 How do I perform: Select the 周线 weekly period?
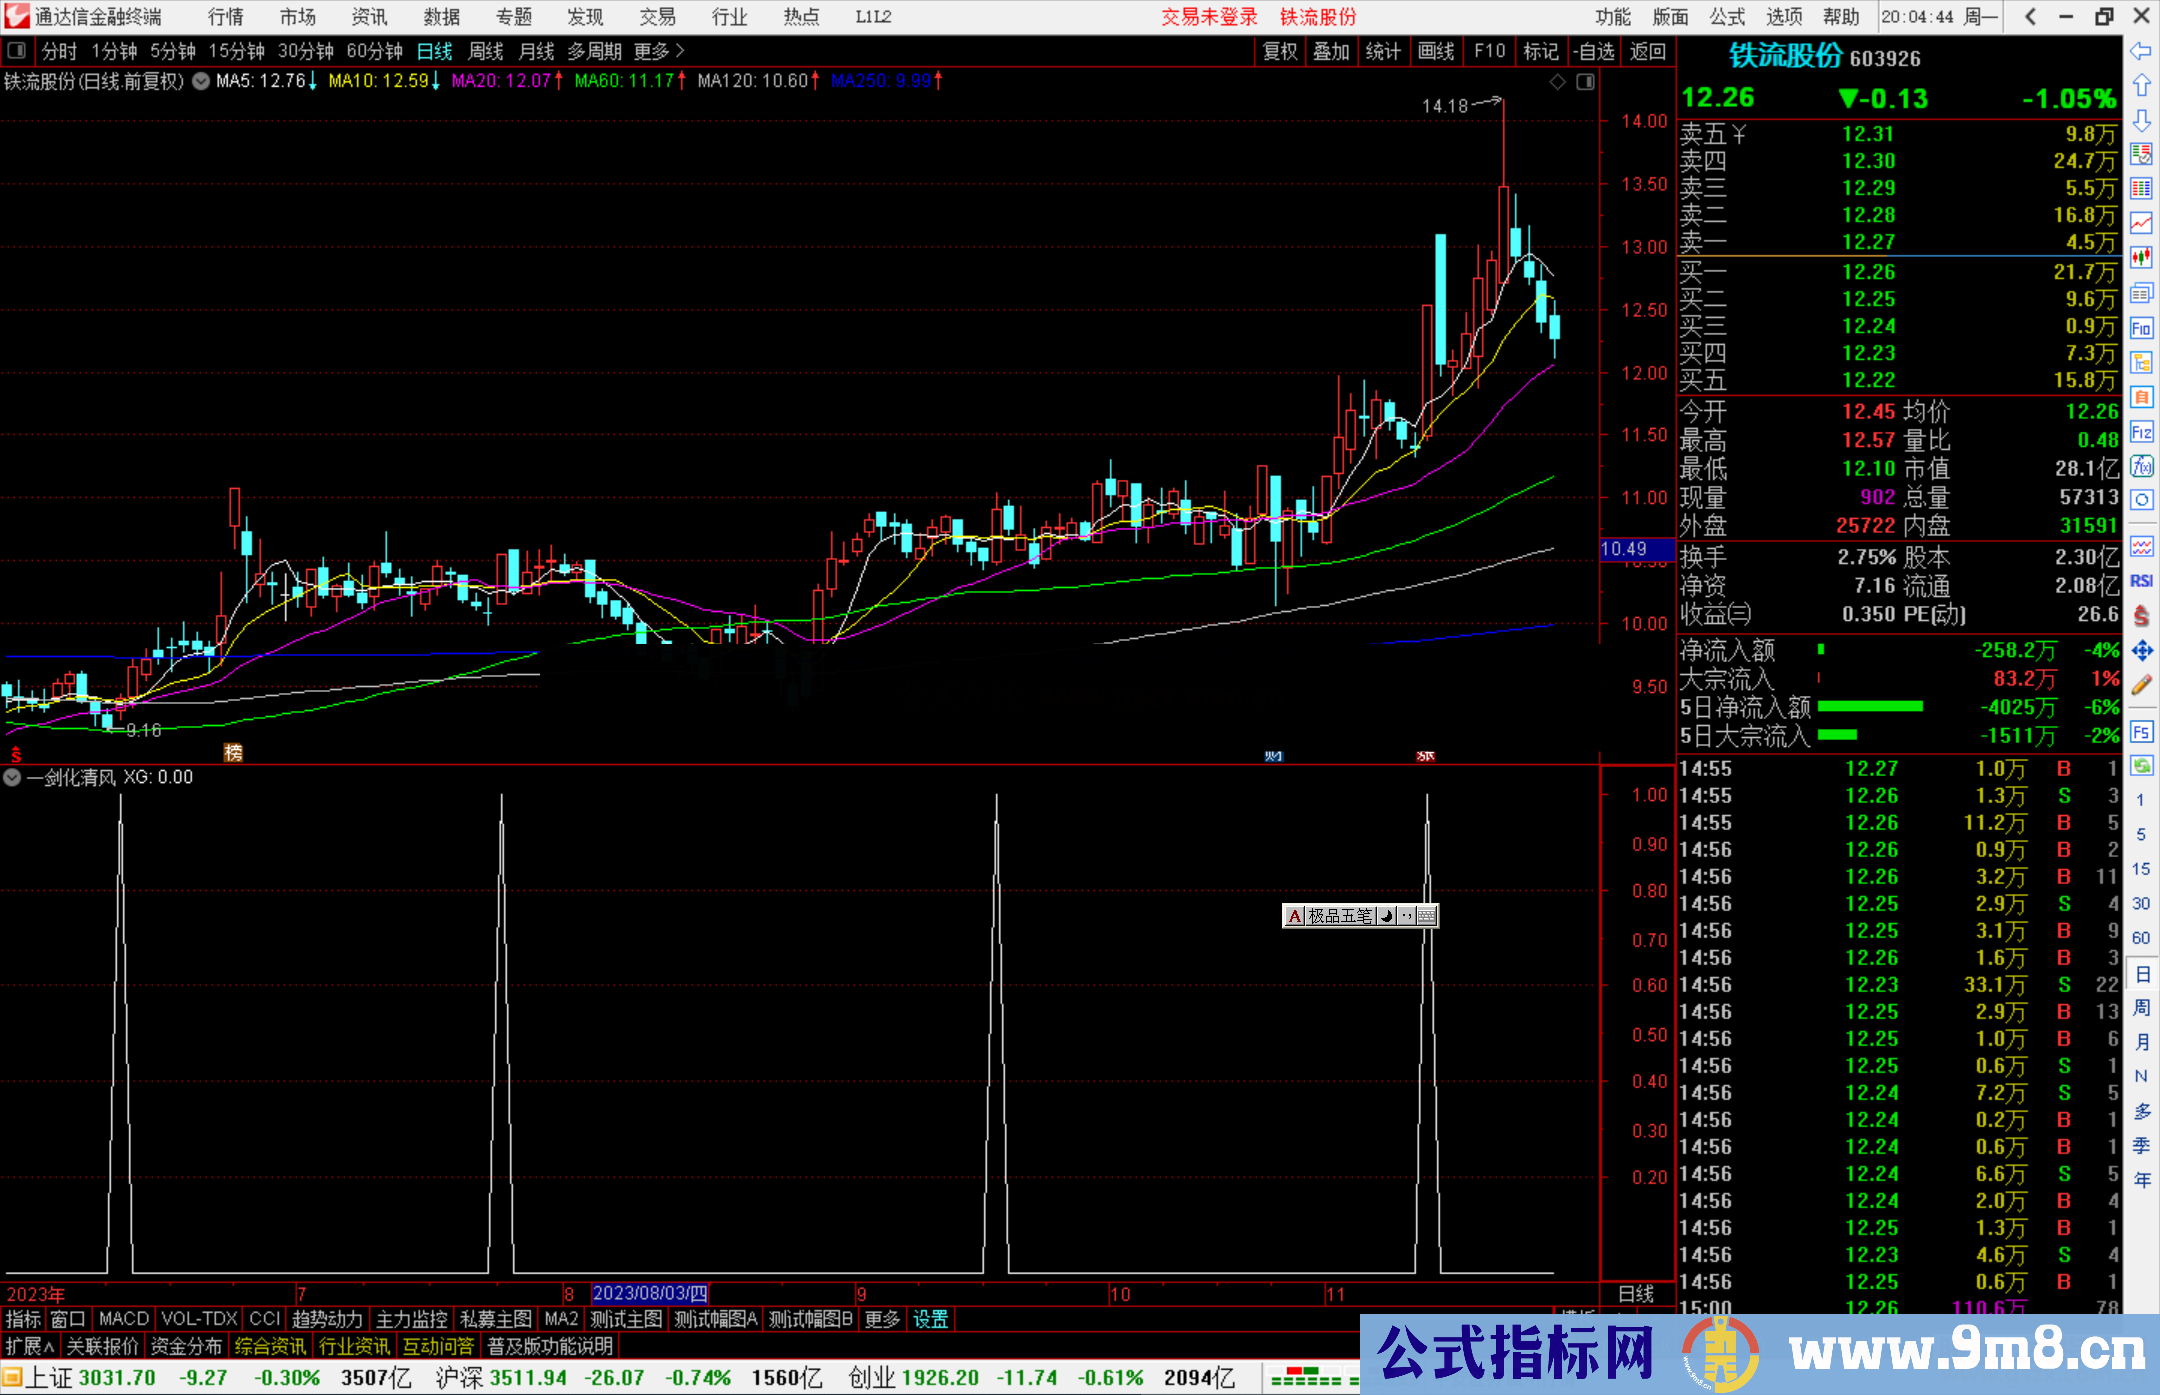click(x=486, y=51)
